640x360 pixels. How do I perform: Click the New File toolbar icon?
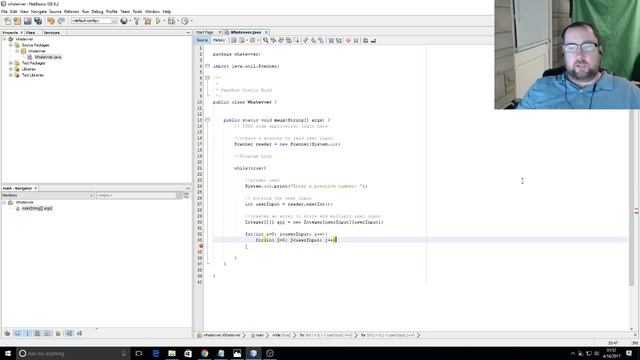(8, 21)
